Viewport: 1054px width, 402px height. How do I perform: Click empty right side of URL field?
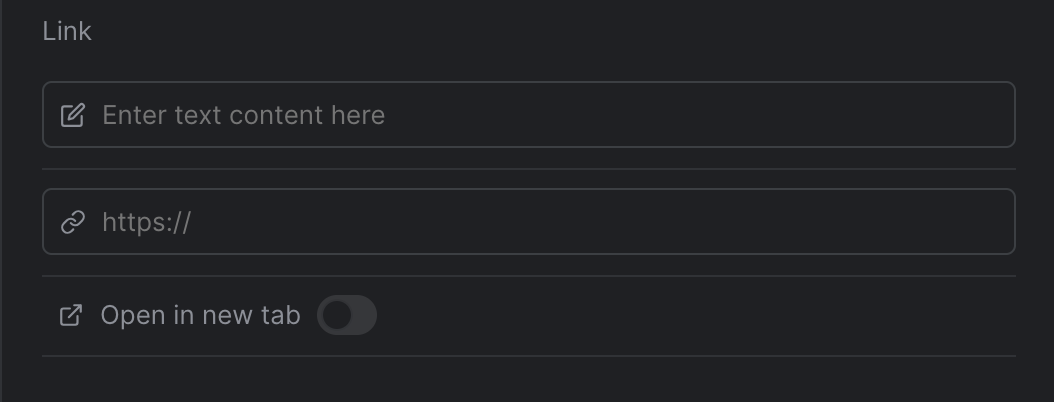(739, 221)
